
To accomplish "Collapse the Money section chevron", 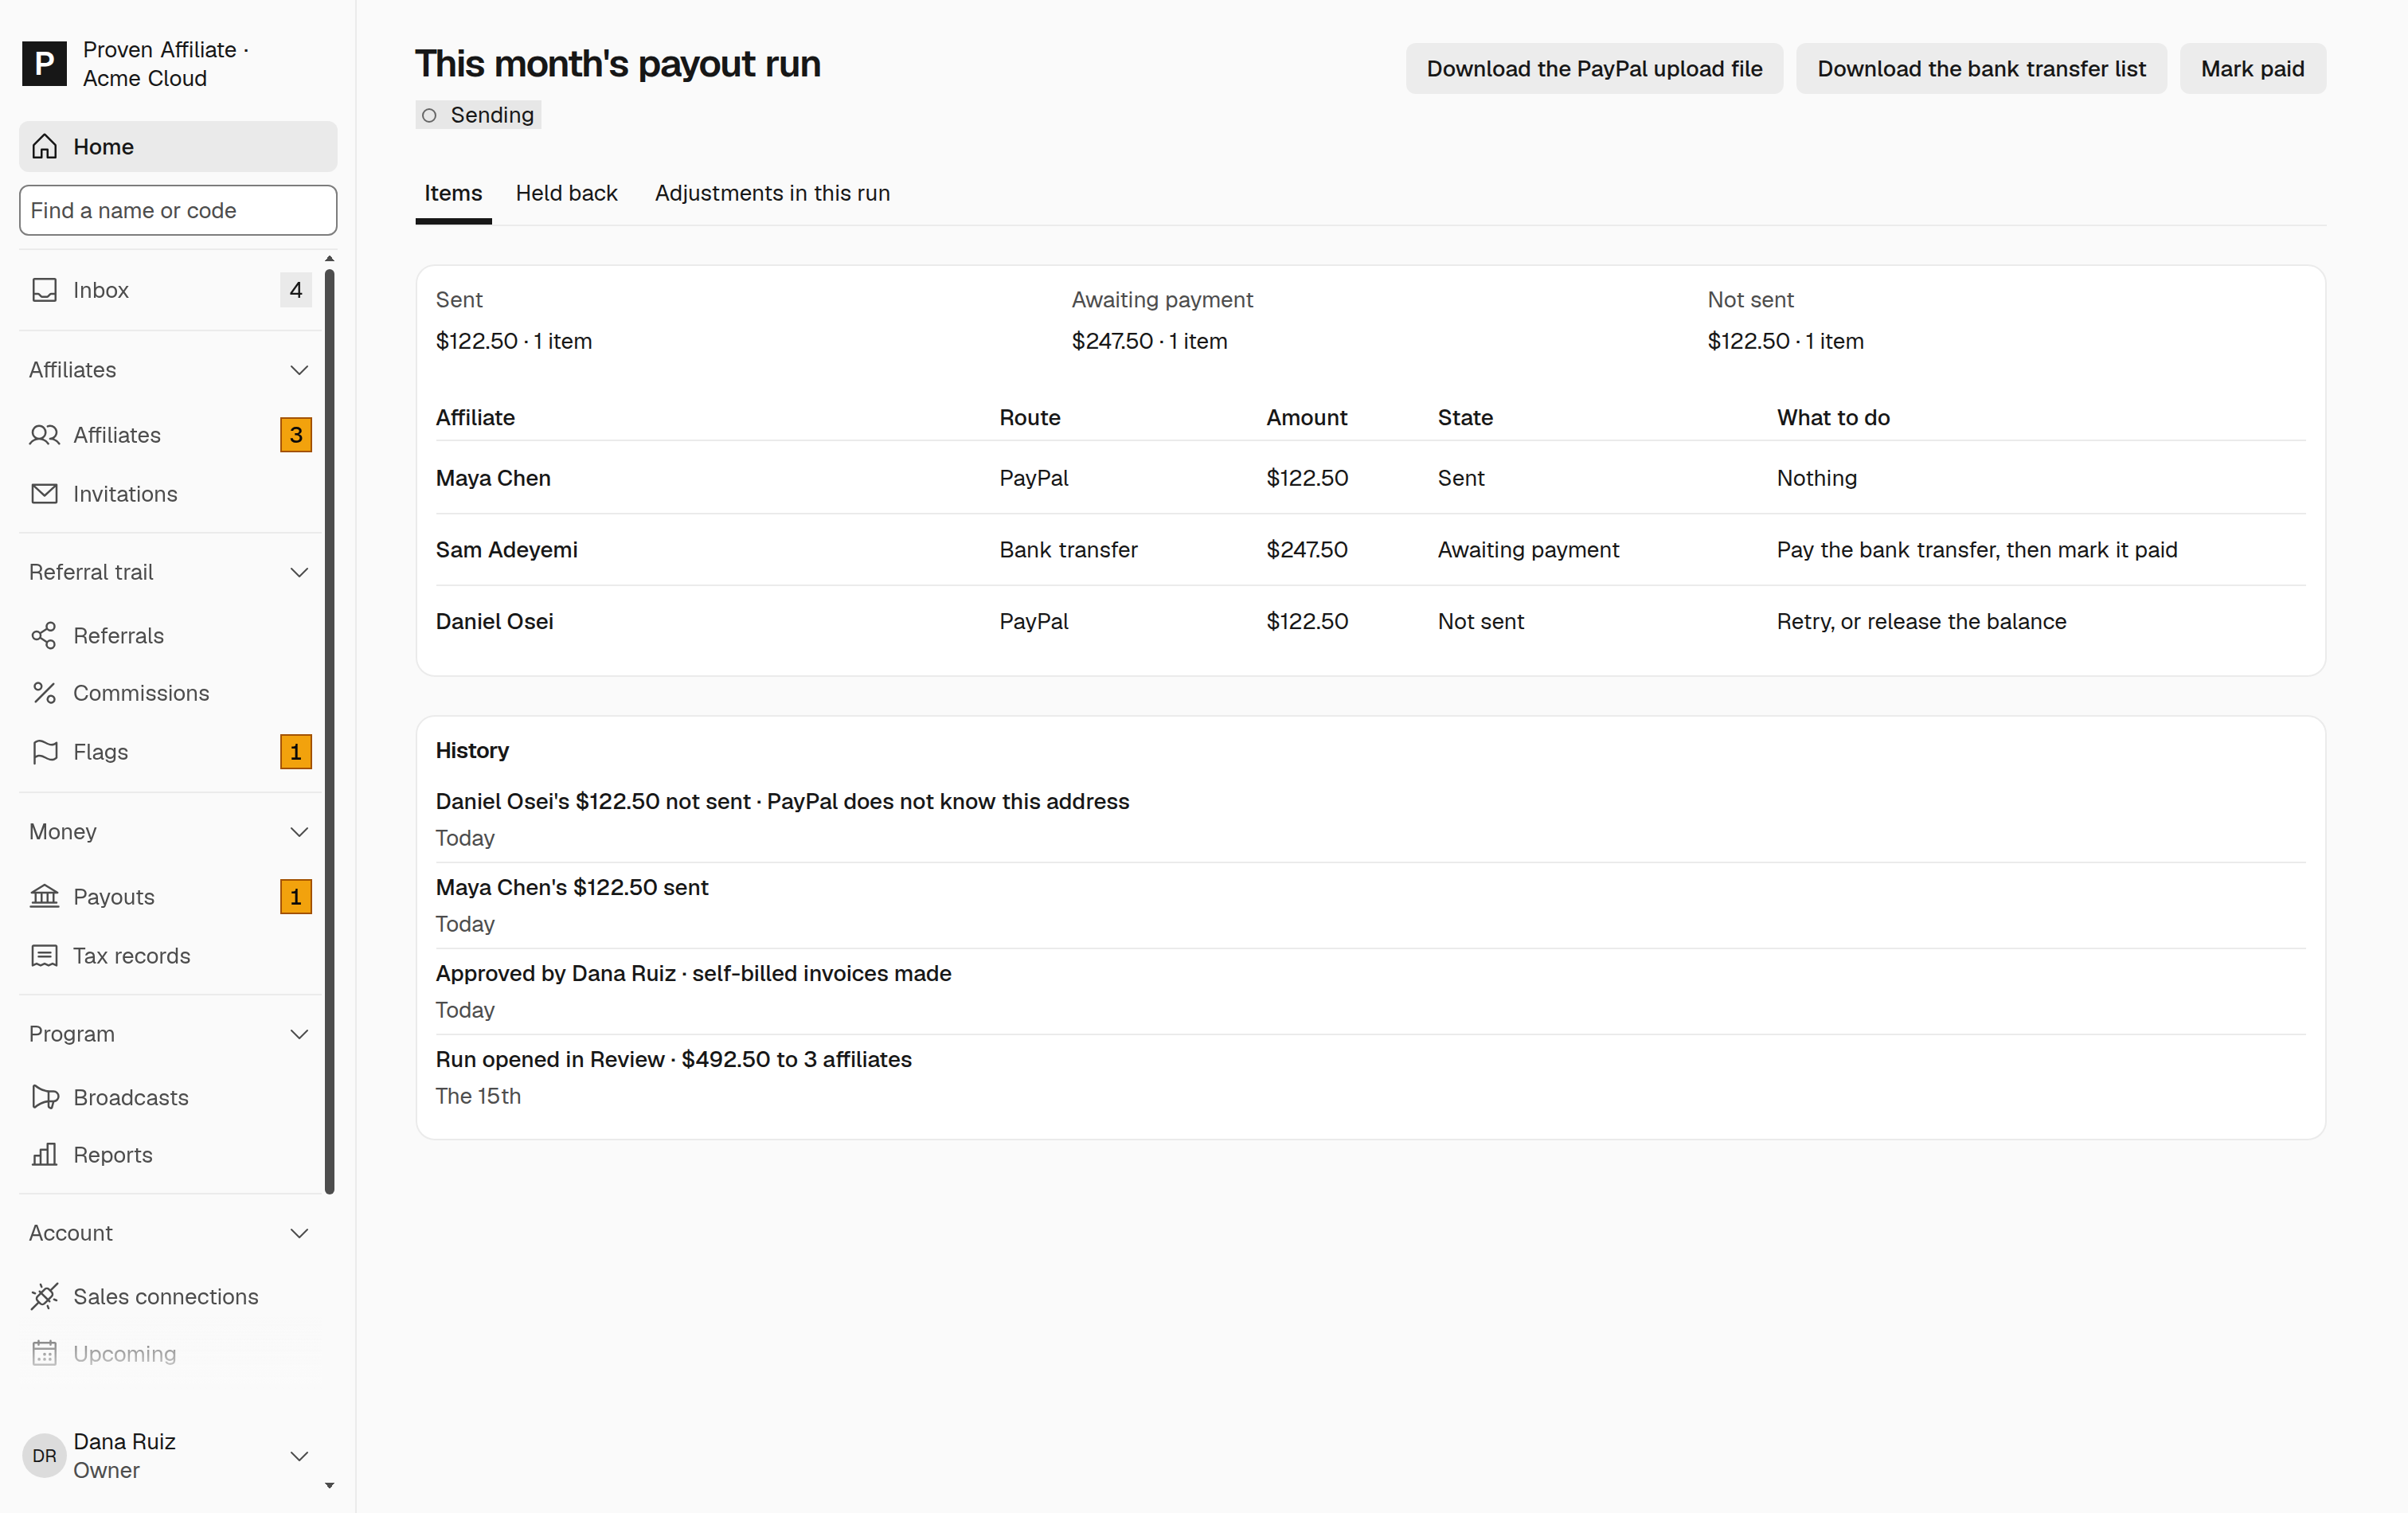I will pyautogui.click(x=299, y=832).
